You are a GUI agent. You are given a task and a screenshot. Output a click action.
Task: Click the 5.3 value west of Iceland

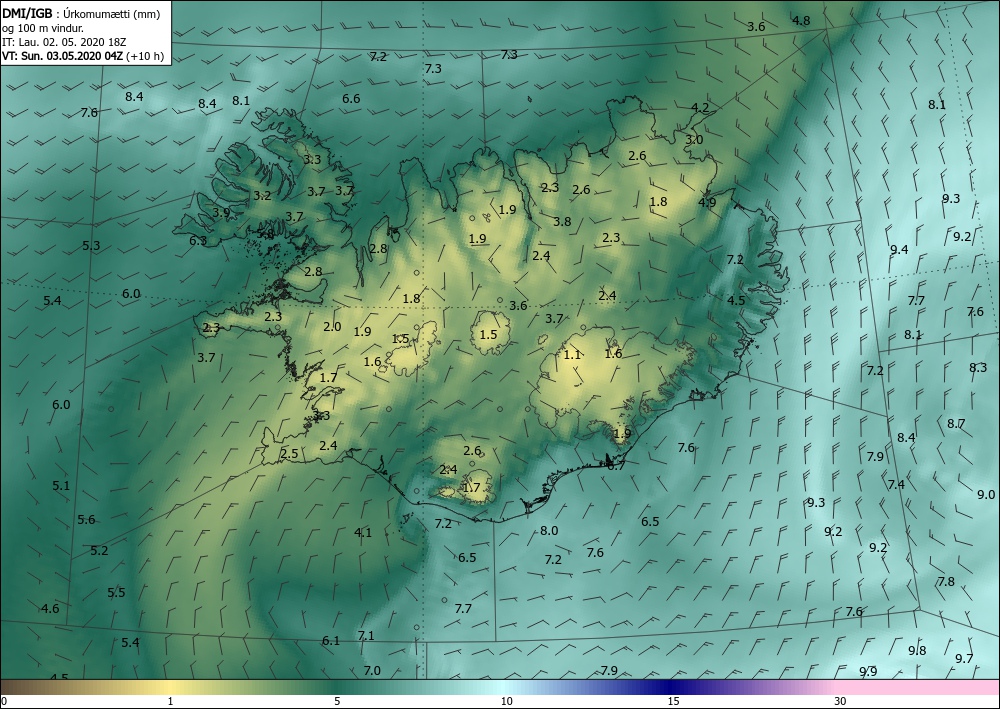coord(91,245)
